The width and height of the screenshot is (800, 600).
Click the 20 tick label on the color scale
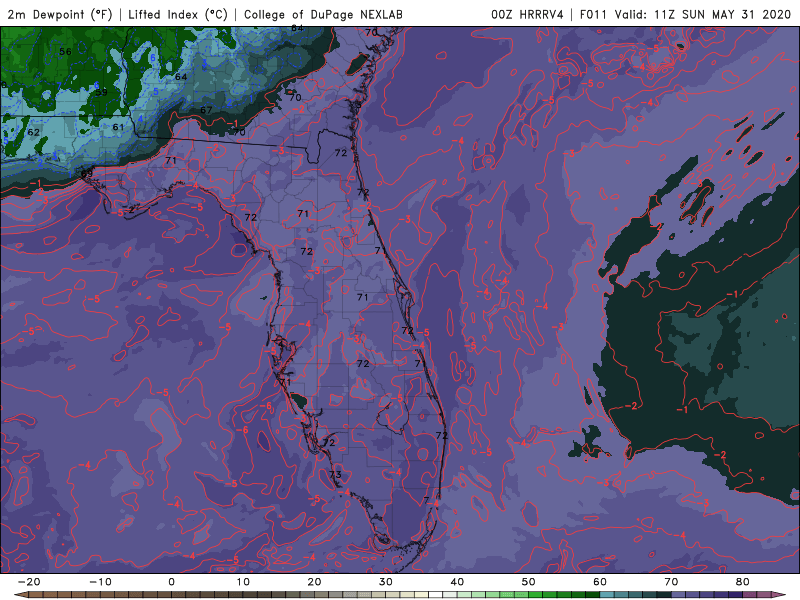(314, 582)
